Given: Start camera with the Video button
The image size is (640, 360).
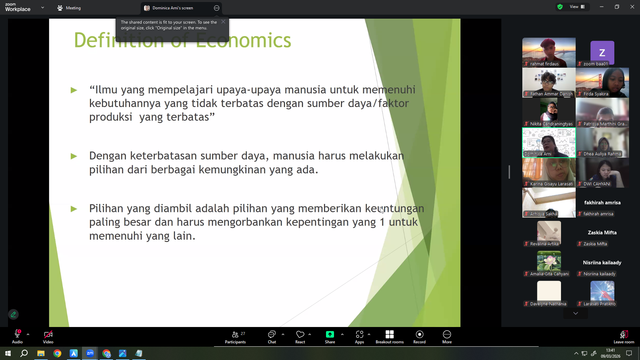Looking at the screenshot, I should click(x=48, y=336).
